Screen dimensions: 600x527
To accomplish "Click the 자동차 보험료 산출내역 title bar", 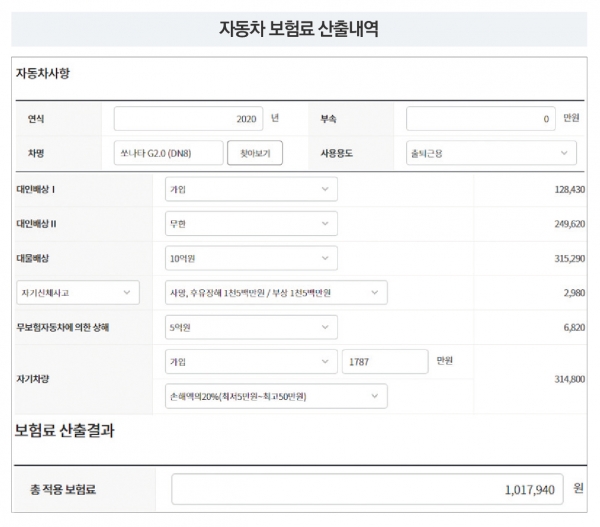I will (299, 29).
